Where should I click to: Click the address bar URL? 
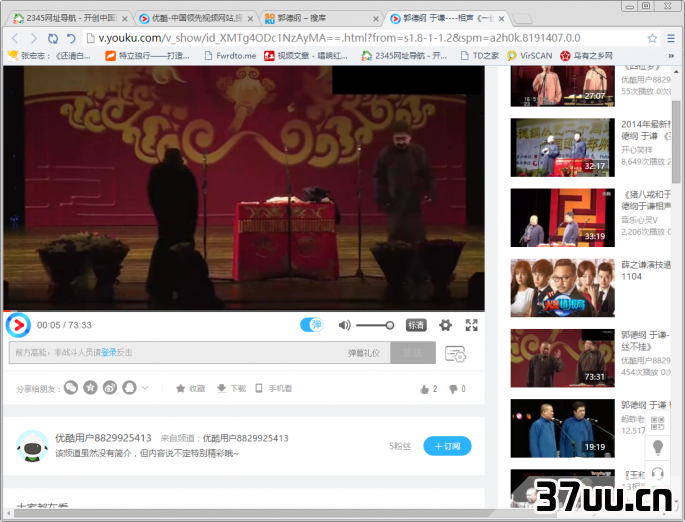point(339,38)
